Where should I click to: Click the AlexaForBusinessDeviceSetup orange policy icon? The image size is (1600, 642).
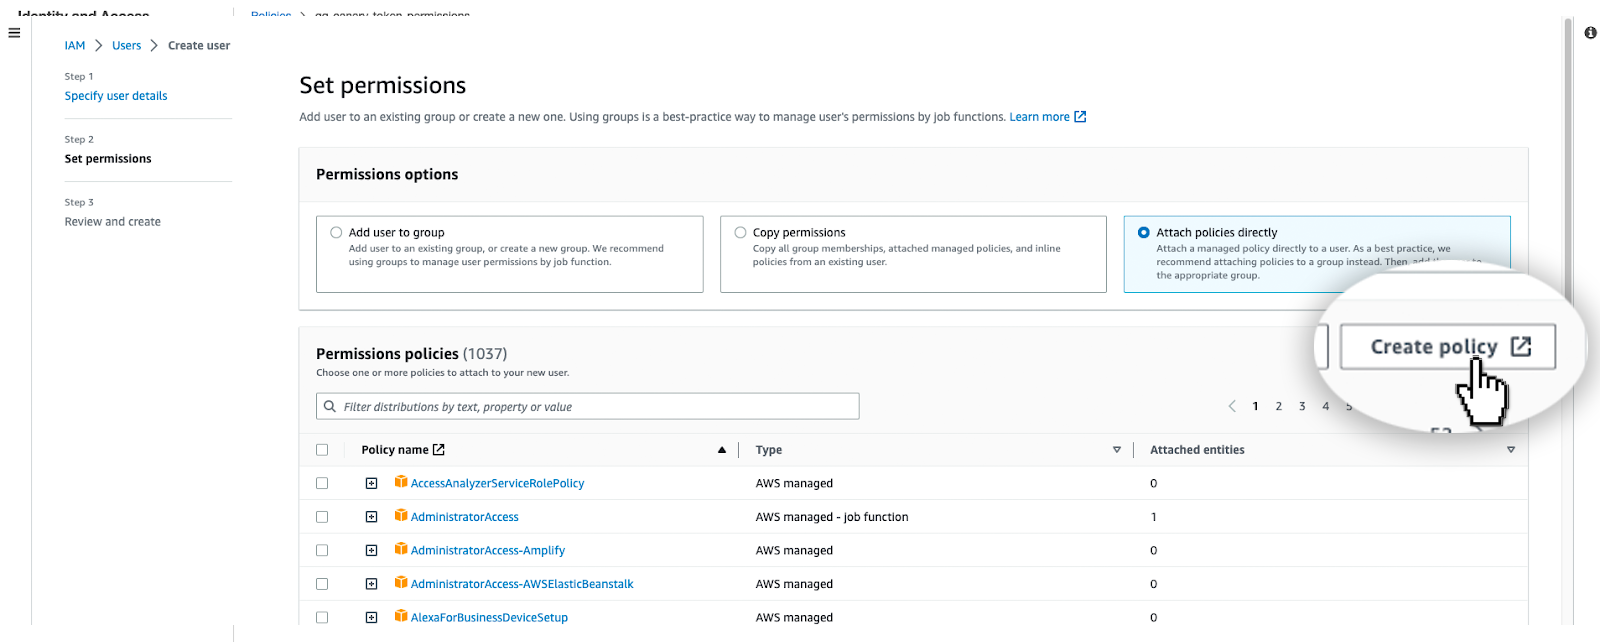(401, 616)
